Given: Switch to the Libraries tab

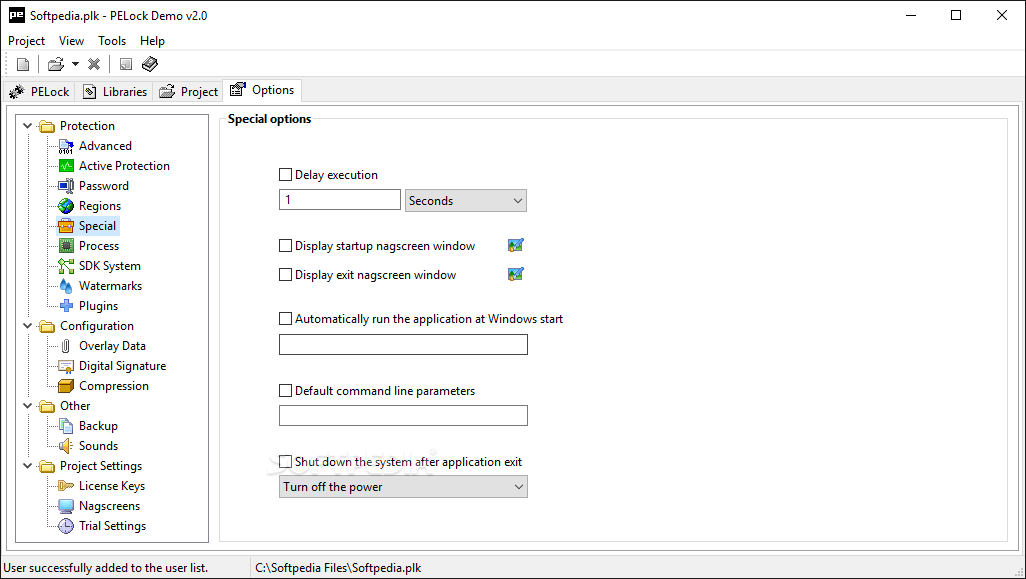Looking at the screenshot, I should (115, 92).
